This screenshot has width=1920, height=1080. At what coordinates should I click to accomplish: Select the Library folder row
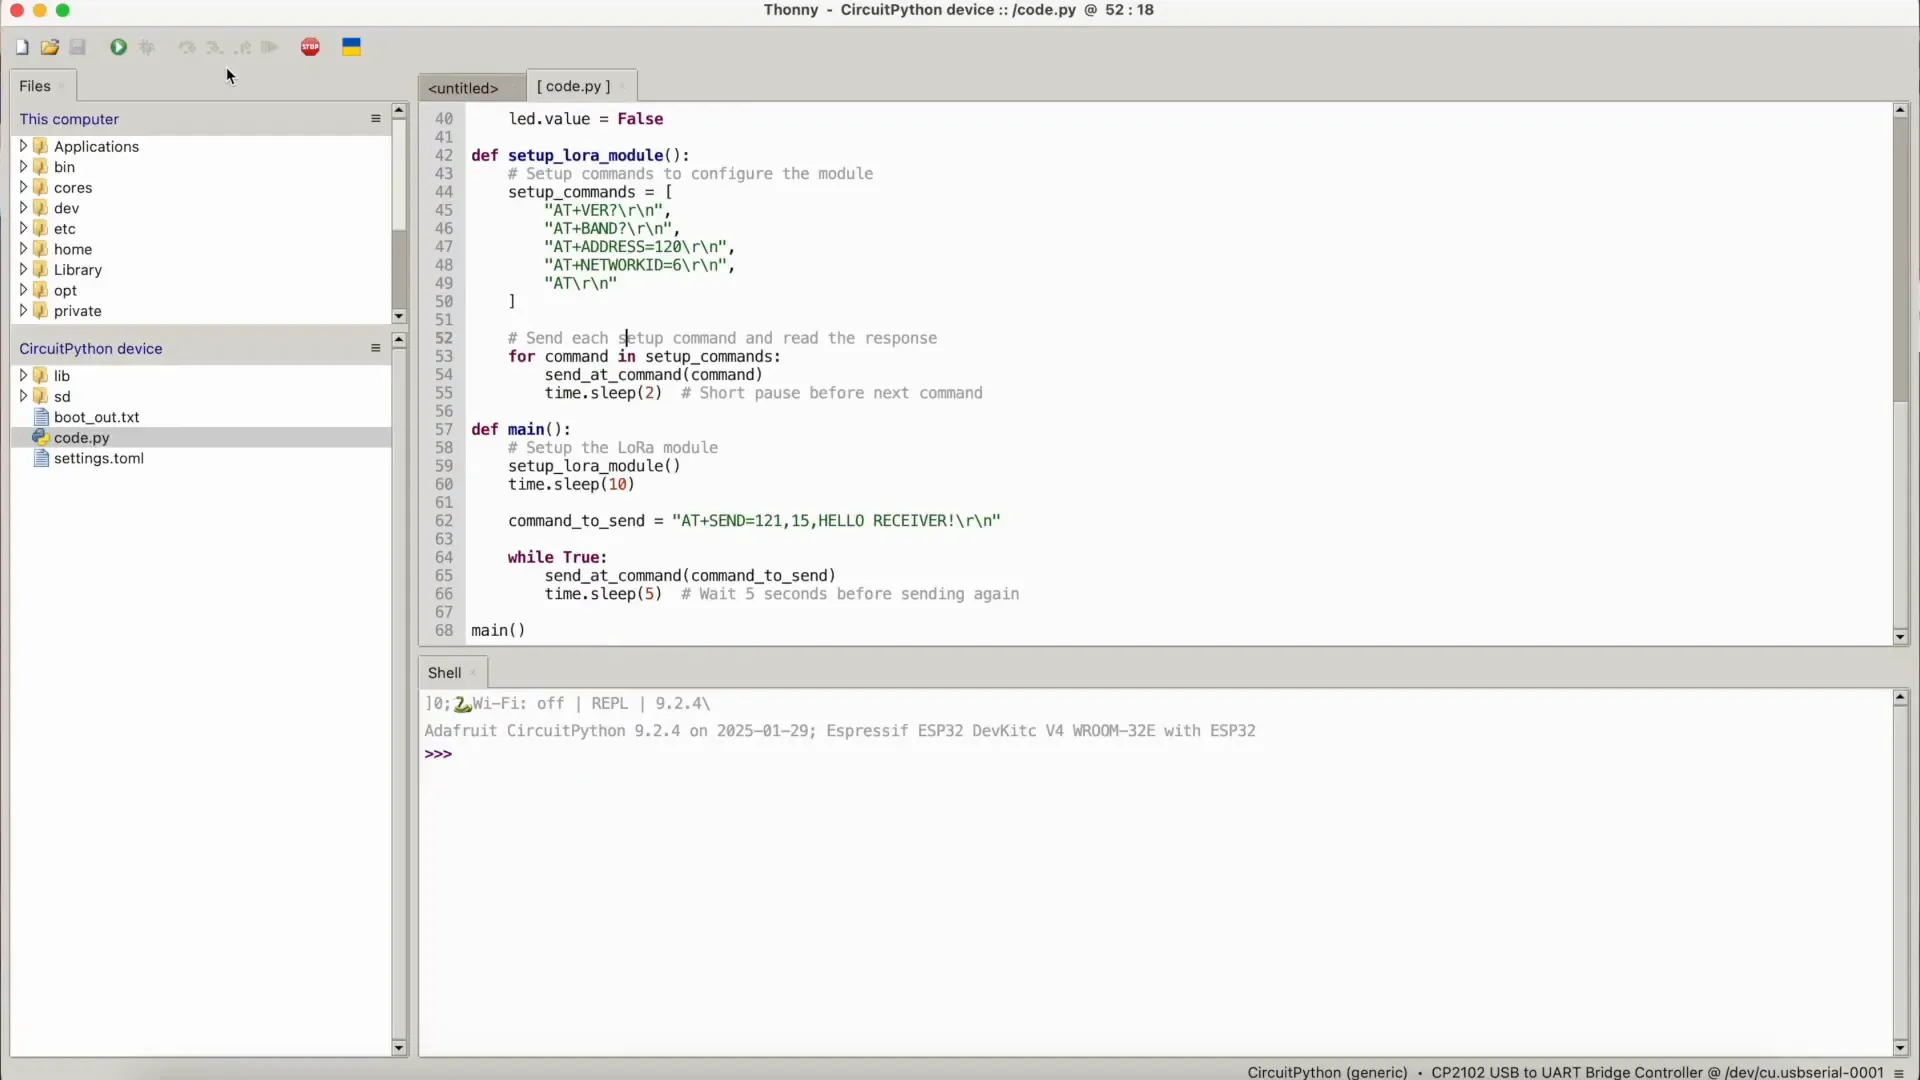click(200, 270)
